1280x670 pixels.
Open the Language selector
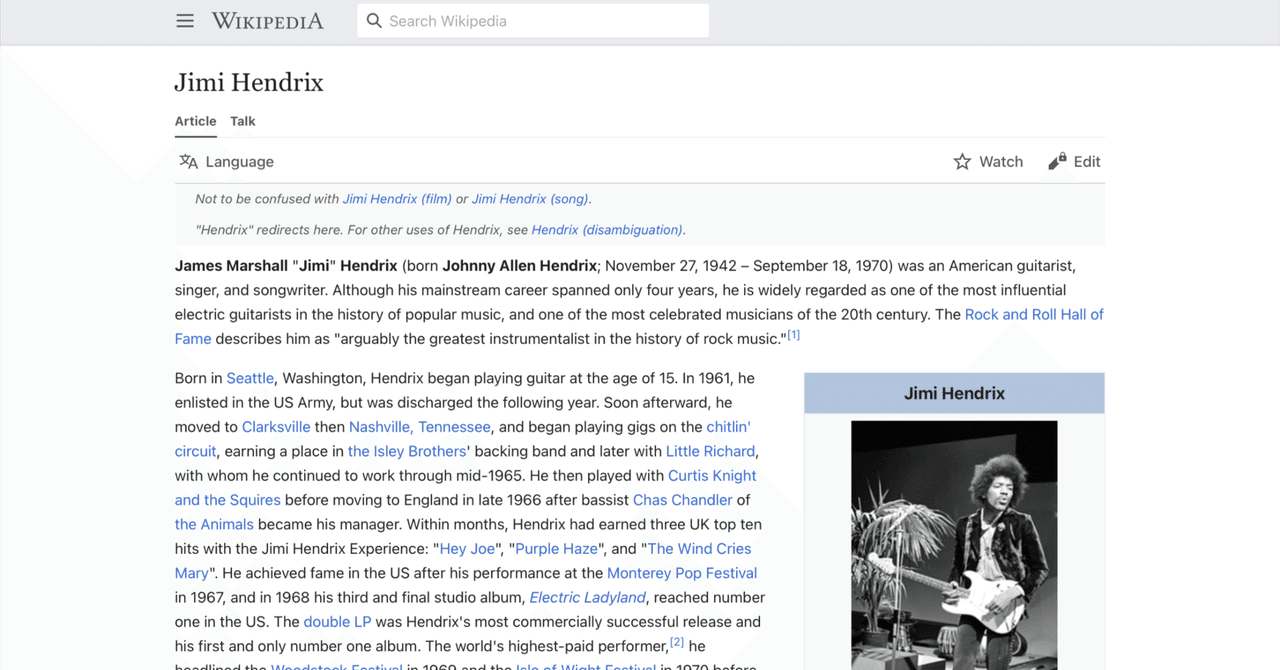226,161
